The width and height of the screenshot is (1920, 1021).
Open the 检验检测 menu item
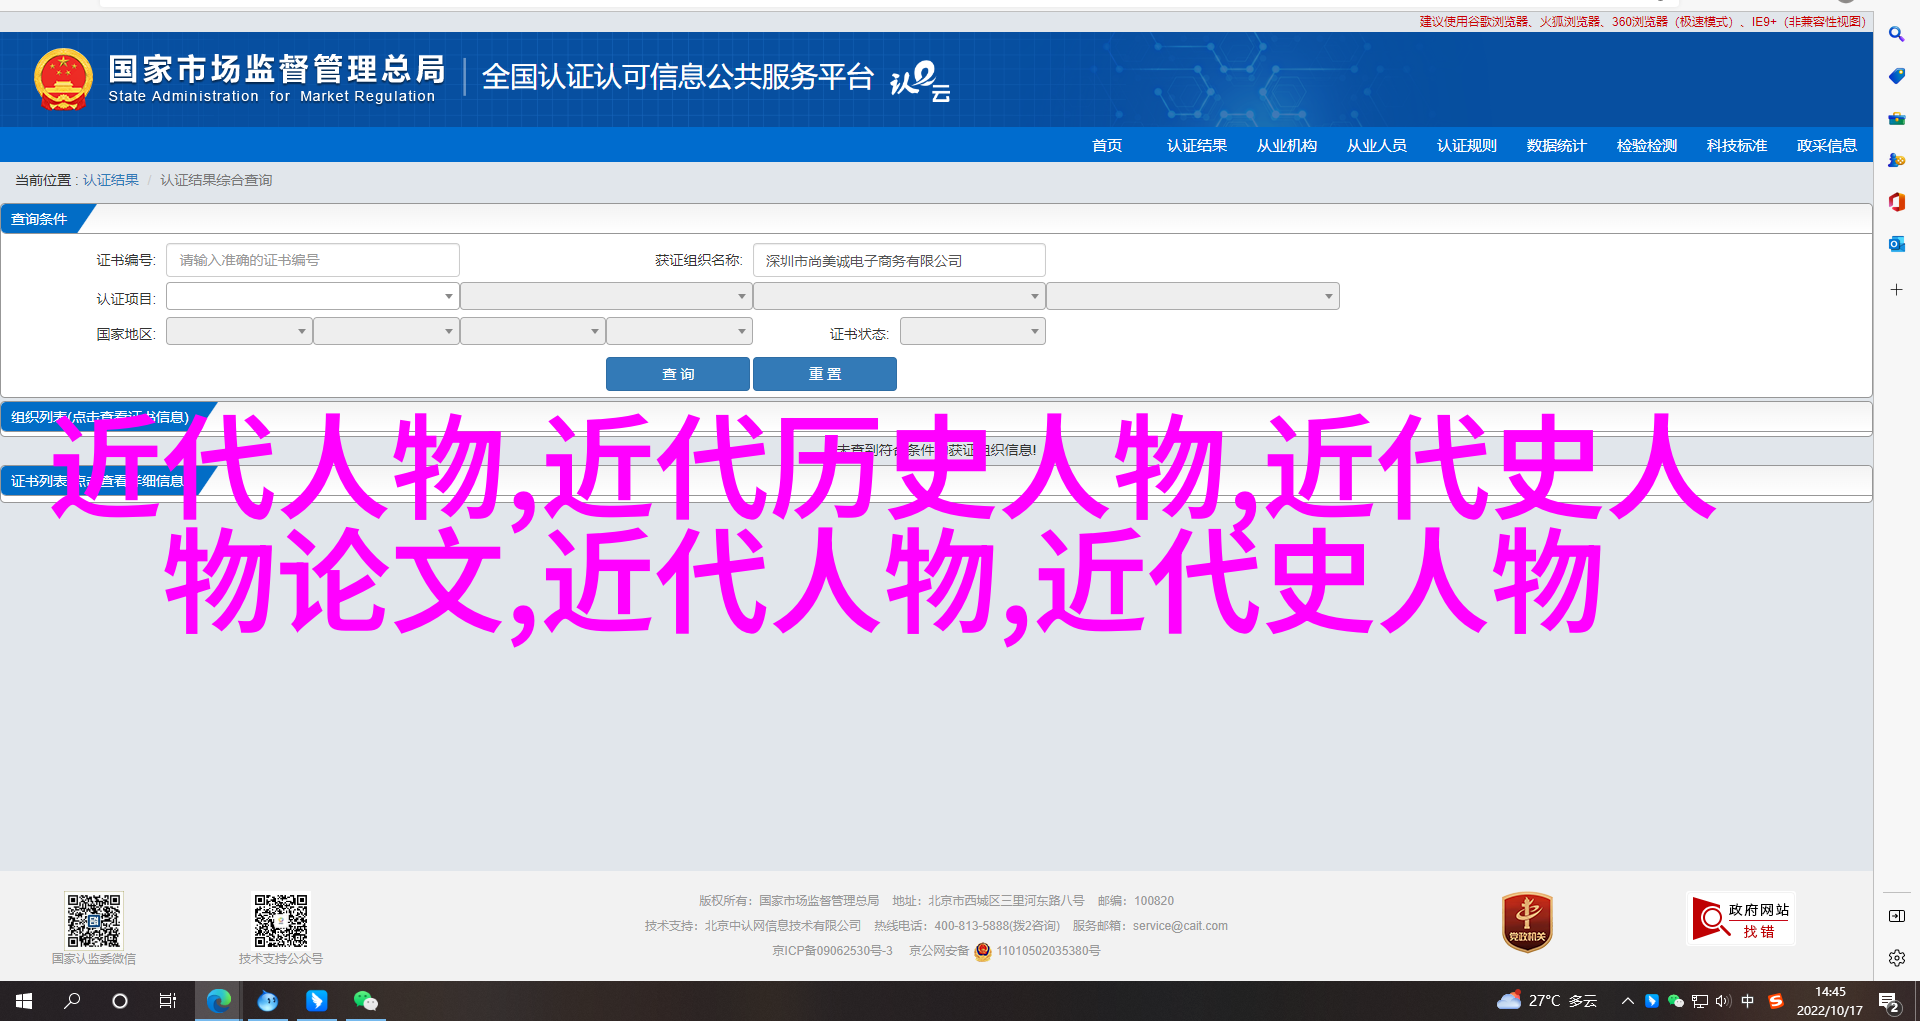coord(1647,146)
